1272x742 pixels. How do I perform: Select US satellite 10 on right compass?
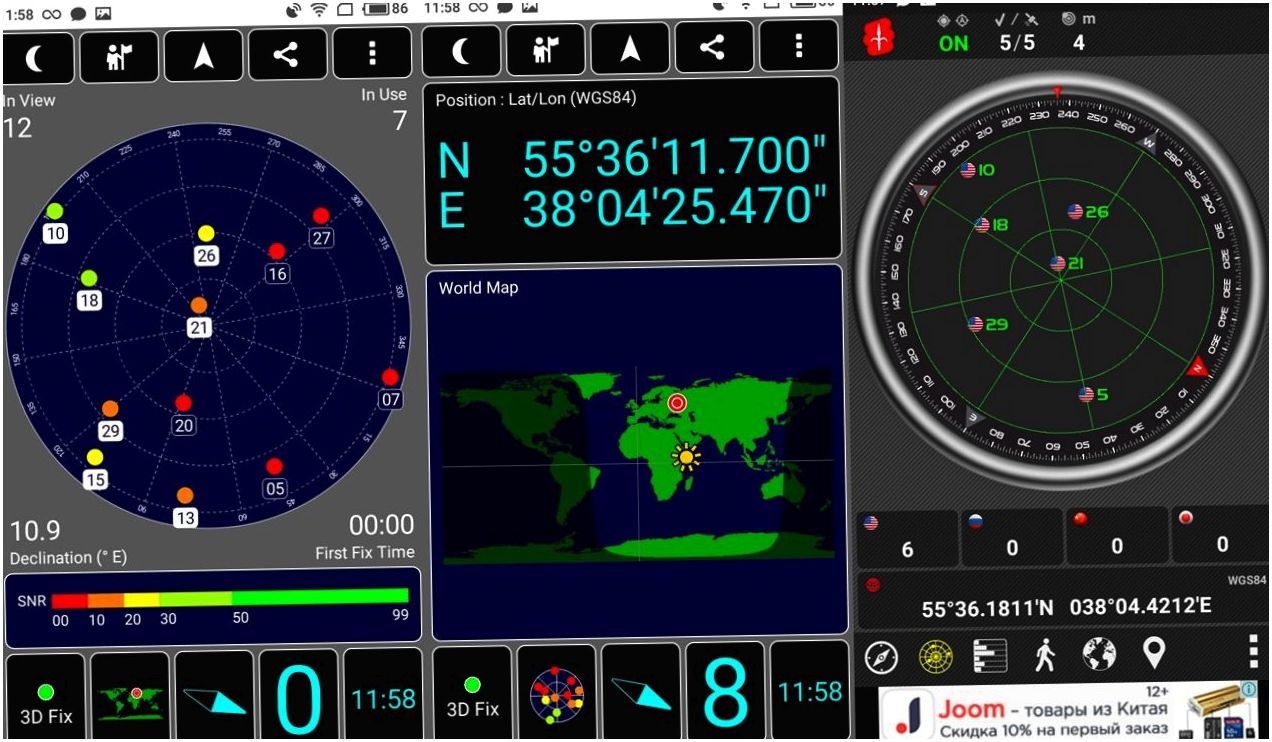[977, 170]
